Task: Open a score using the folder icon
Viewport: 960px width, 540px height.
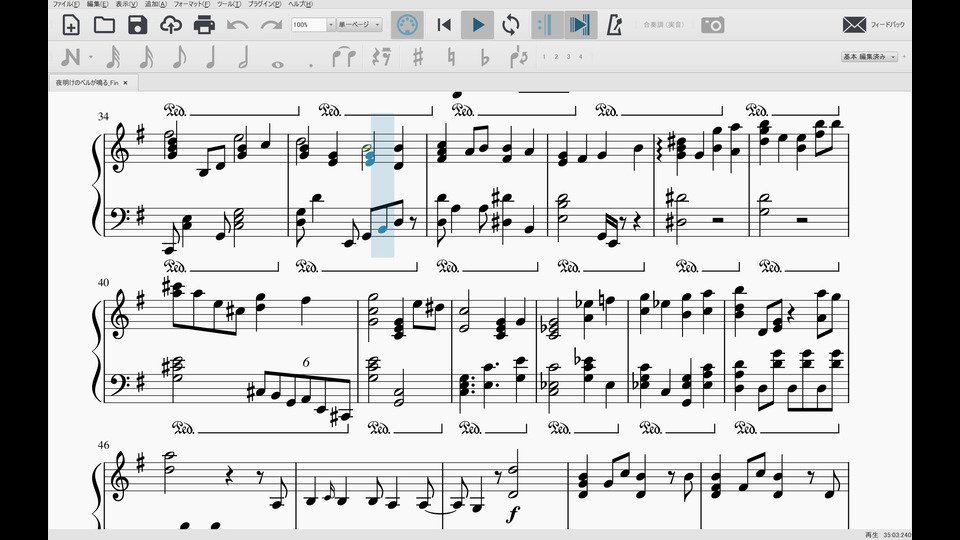Action: tap(104, 25)
